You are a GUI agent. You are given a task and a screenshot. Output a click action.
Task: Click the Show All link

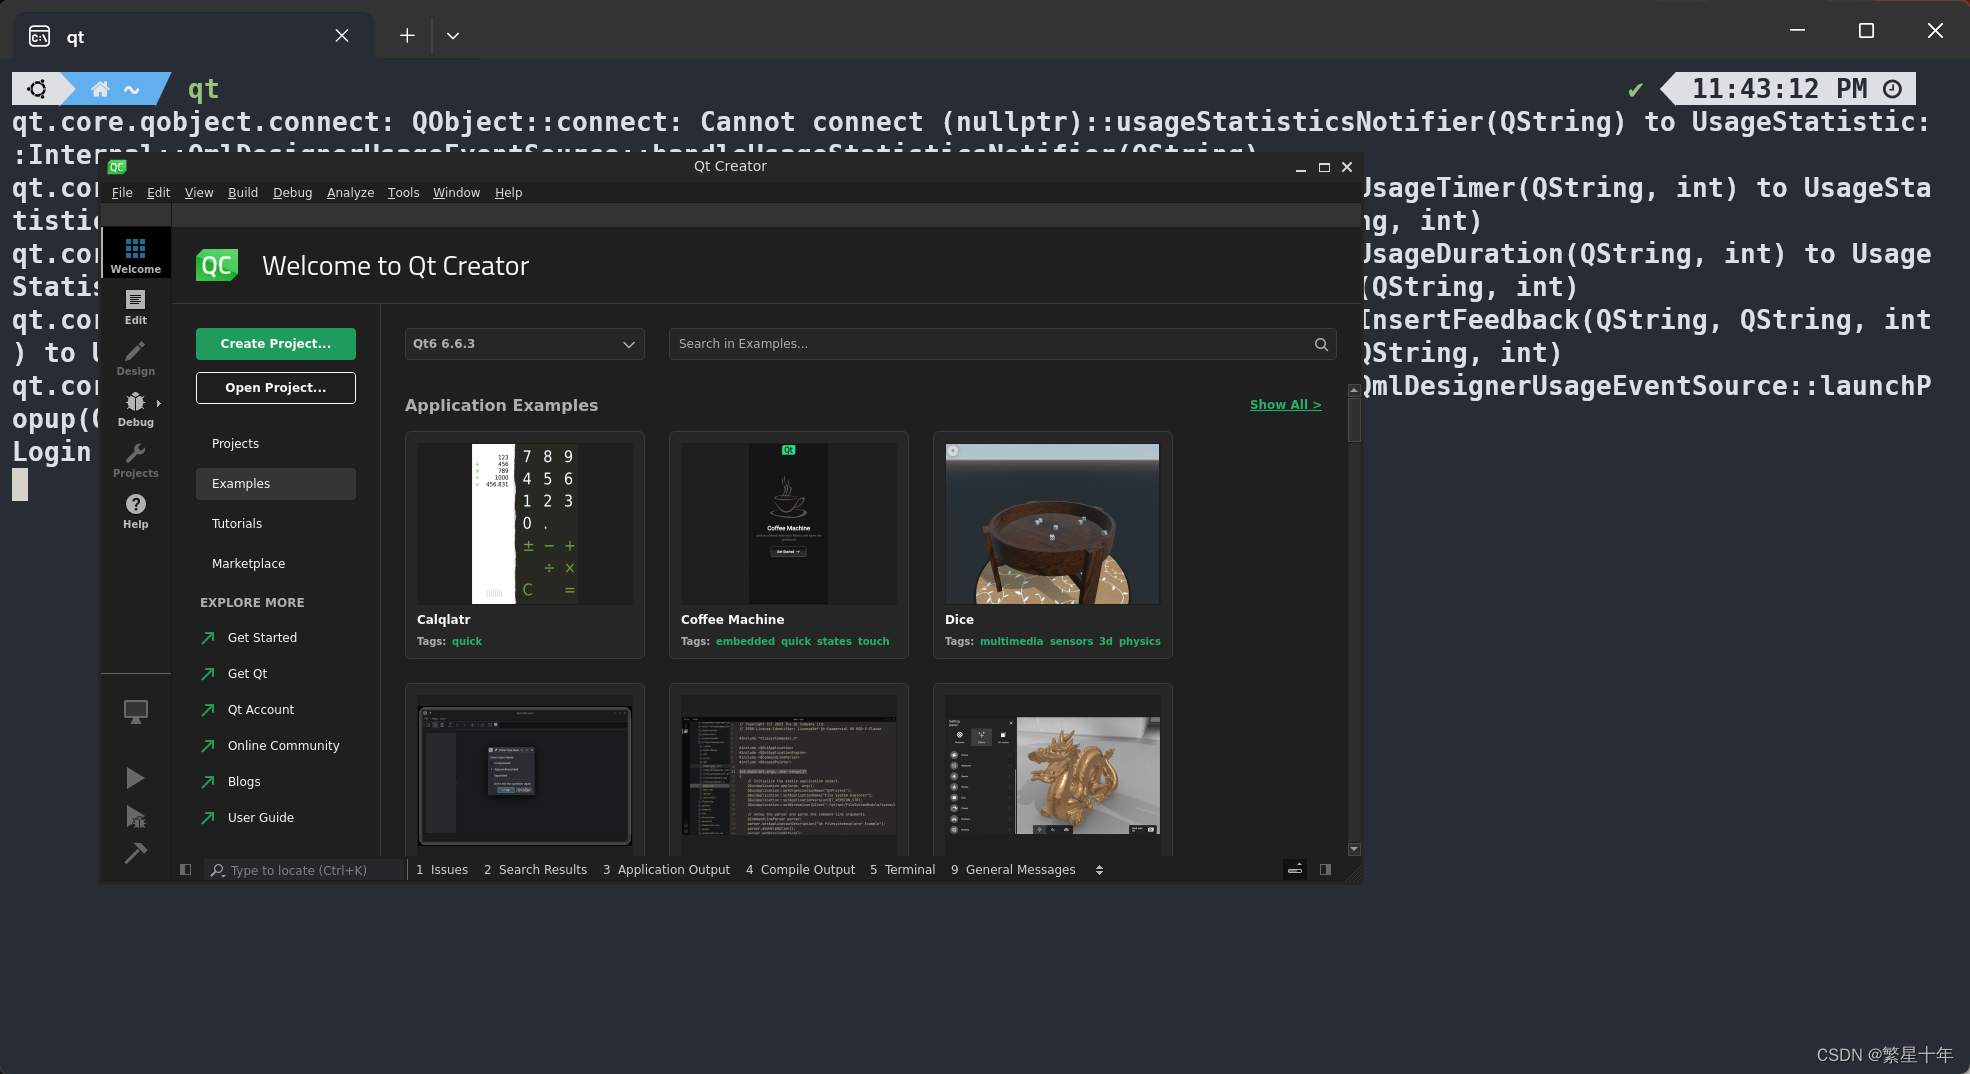click(x=1285, y=405)
